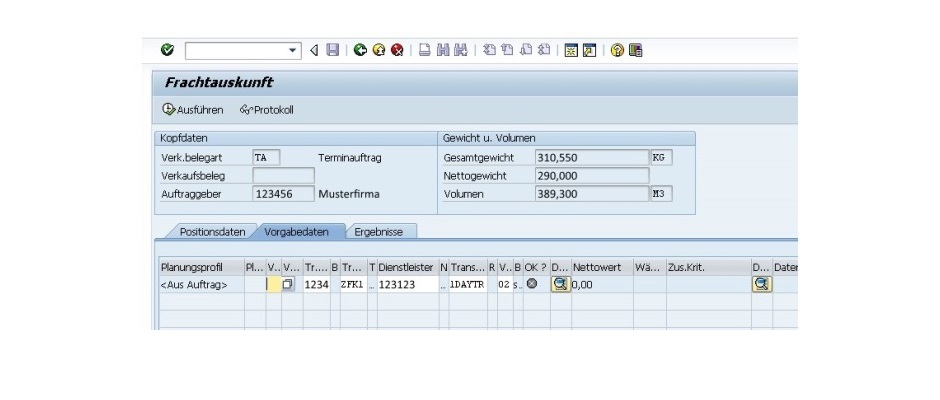
Task: Open the command field dropdown arrow
Action: tap(293, 50)
